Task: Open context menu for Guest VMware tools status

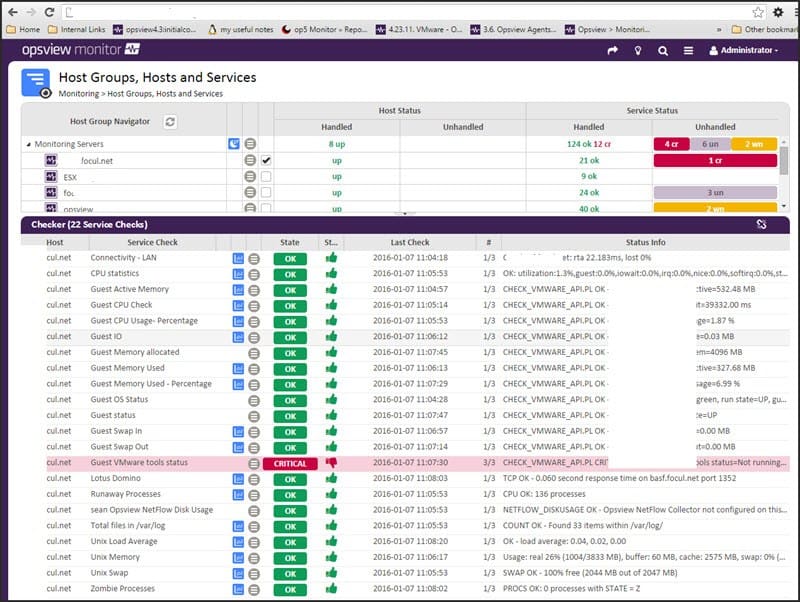Action: click(254, 464)
